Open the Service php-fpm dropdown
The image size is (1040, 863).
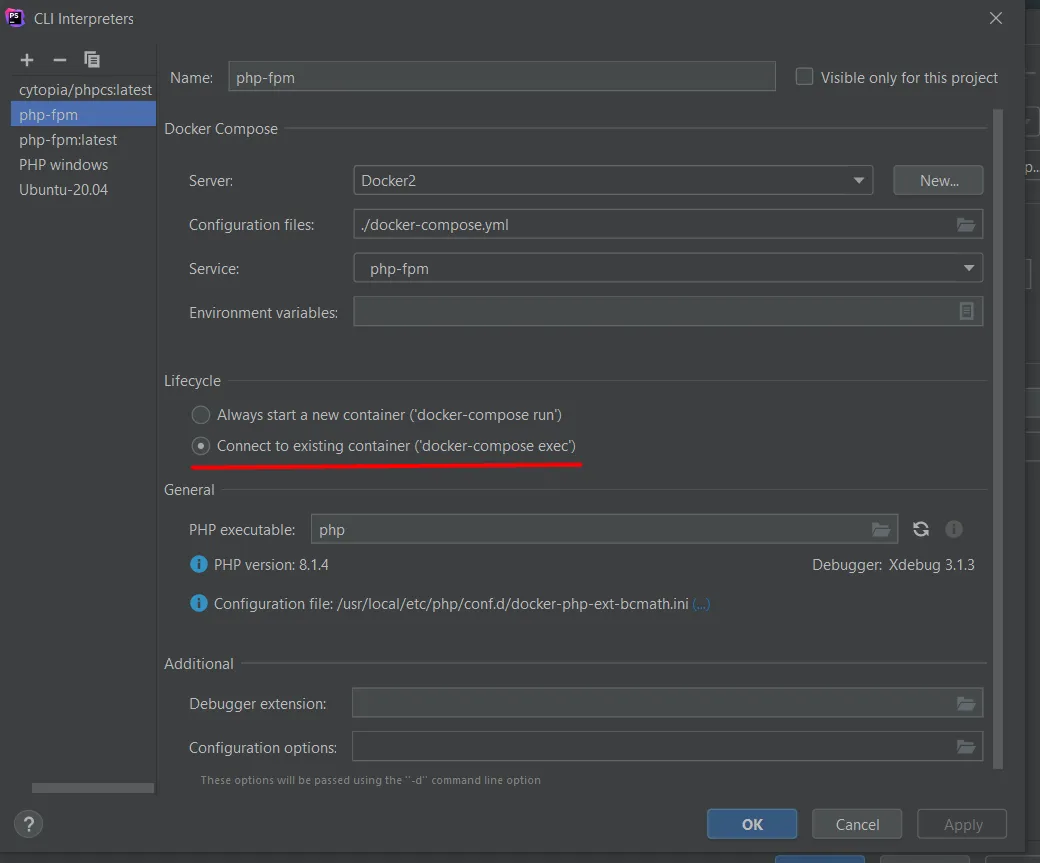coord(668,269)
